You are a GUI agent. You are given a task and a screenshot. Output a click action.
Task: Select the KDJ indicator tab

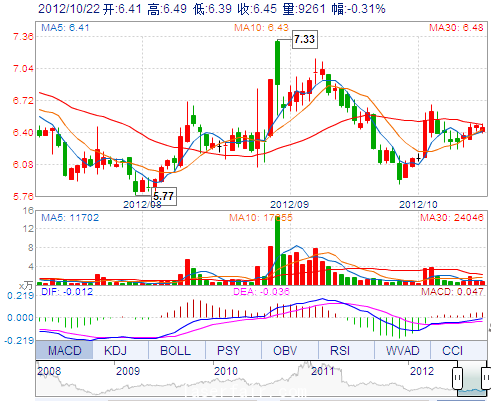click(x=115, y=350)
